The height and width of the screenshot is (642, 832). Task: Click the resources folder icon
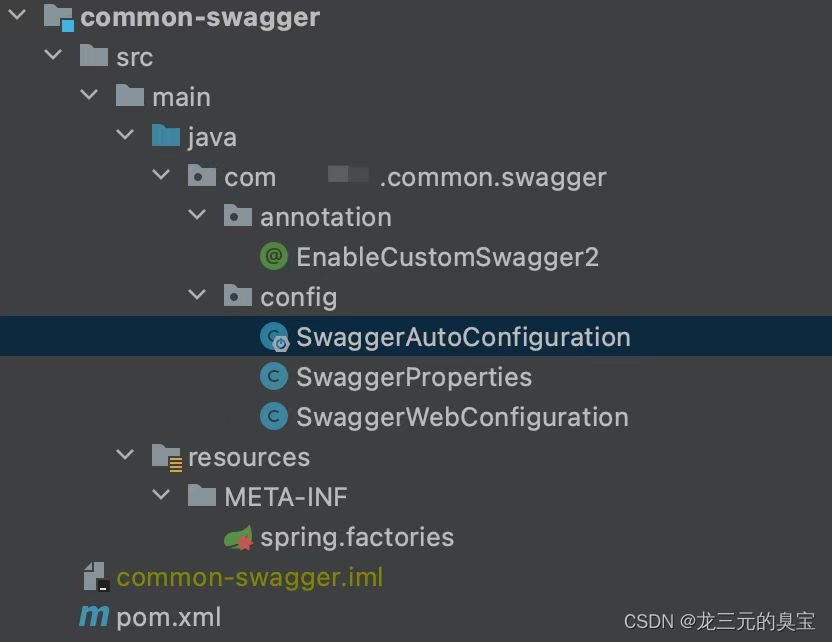(x=167, y=457)
